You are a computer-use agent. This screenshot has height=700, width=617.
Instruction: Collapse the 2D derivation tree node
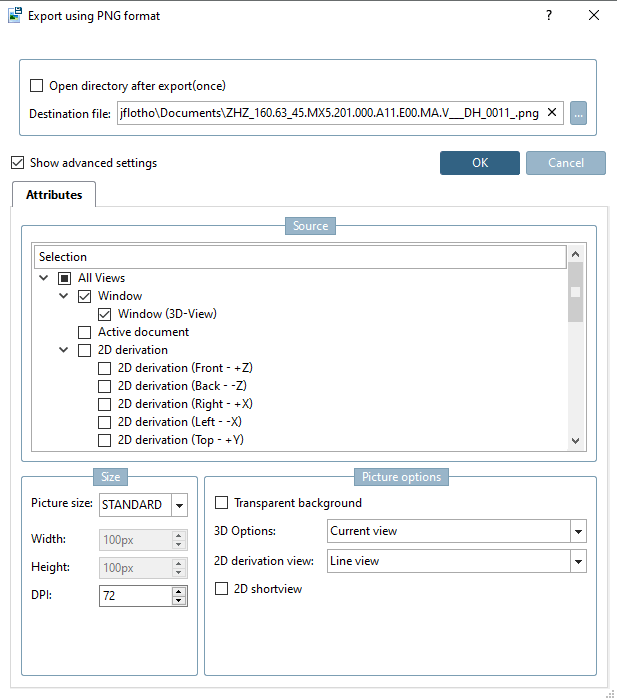click(x=64, y=350)
